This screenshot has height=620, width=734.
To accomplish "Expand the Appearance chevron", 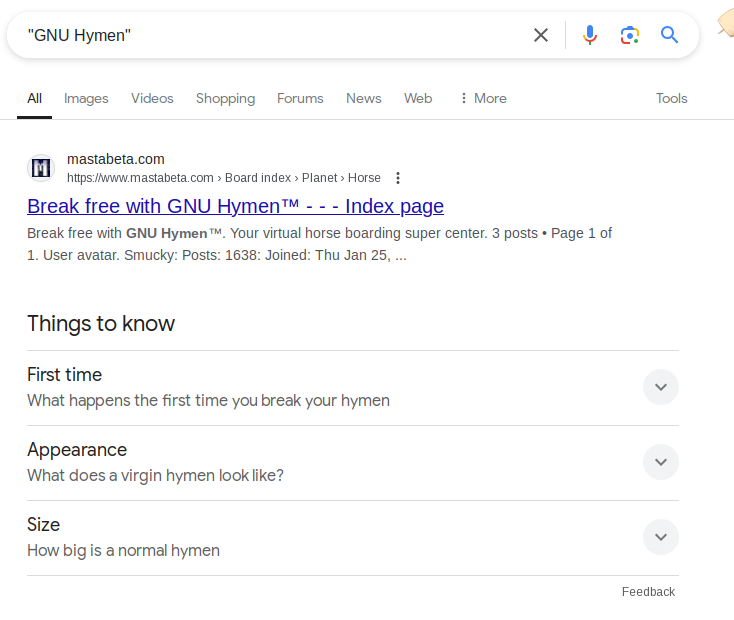I will click(x=661, y=462).
